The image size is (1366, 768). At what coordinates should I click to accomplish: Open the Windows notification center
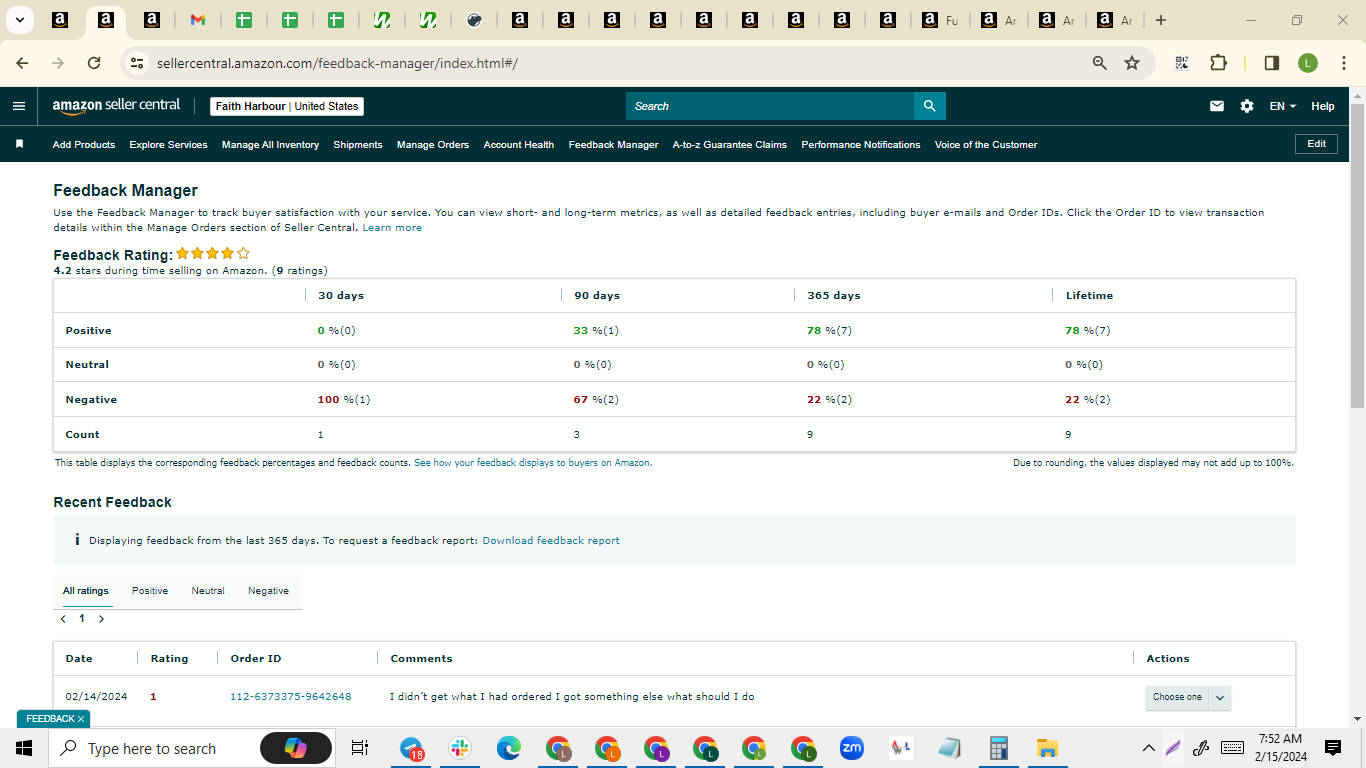point(1333,748)
